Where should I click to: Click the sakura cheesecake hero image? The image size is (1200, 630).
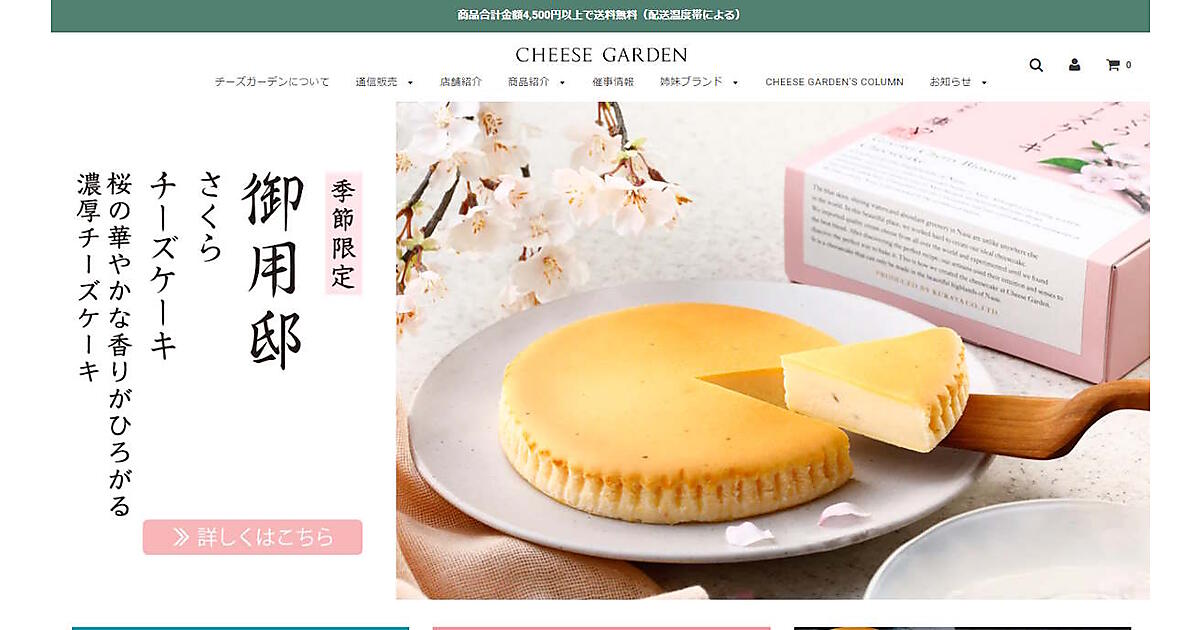(772, 350)
